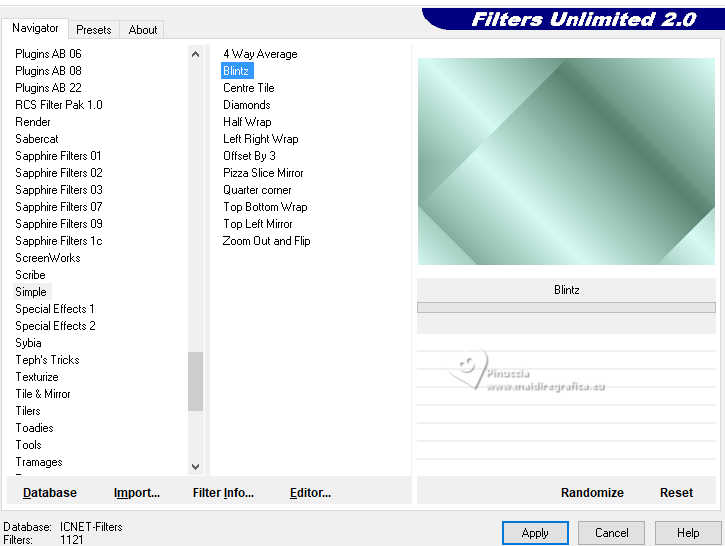Select the Scribe category

point(30,275)
